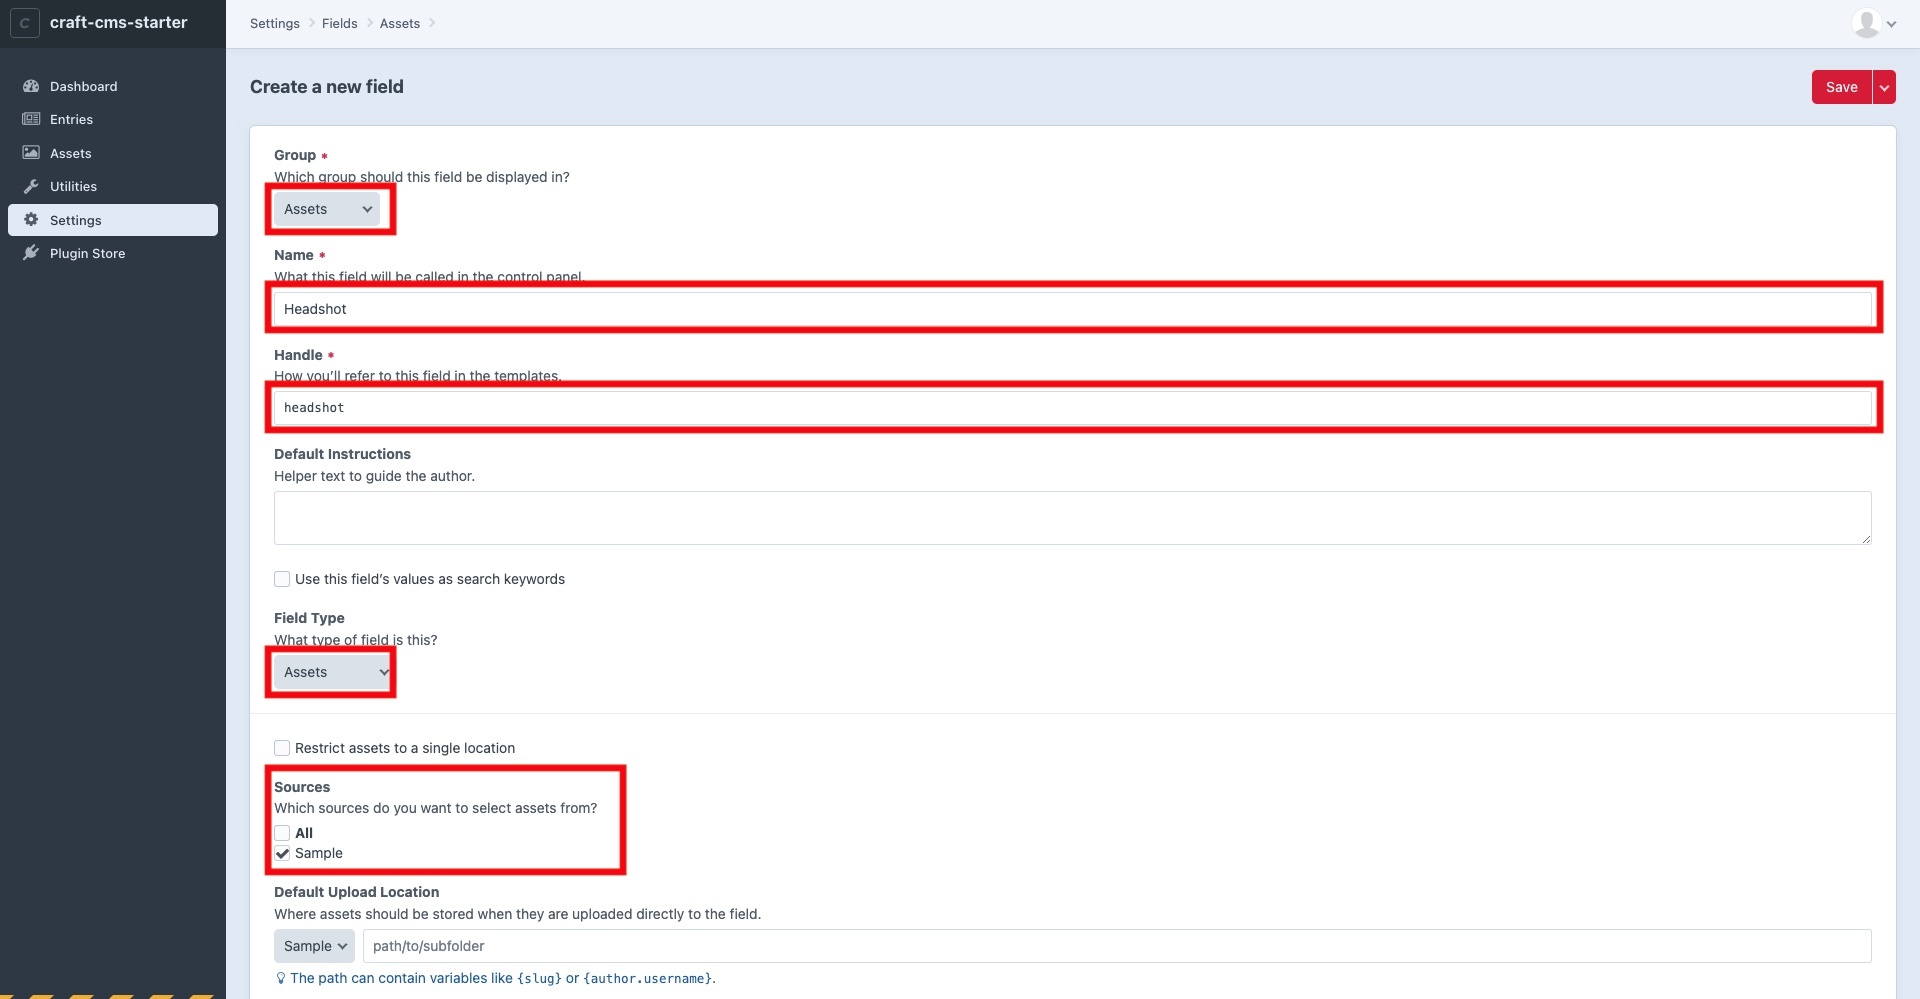The height and width of the screenshot is (999, 1920).
Task: Click Fields breadcrumb link
Action: [339, 23]
